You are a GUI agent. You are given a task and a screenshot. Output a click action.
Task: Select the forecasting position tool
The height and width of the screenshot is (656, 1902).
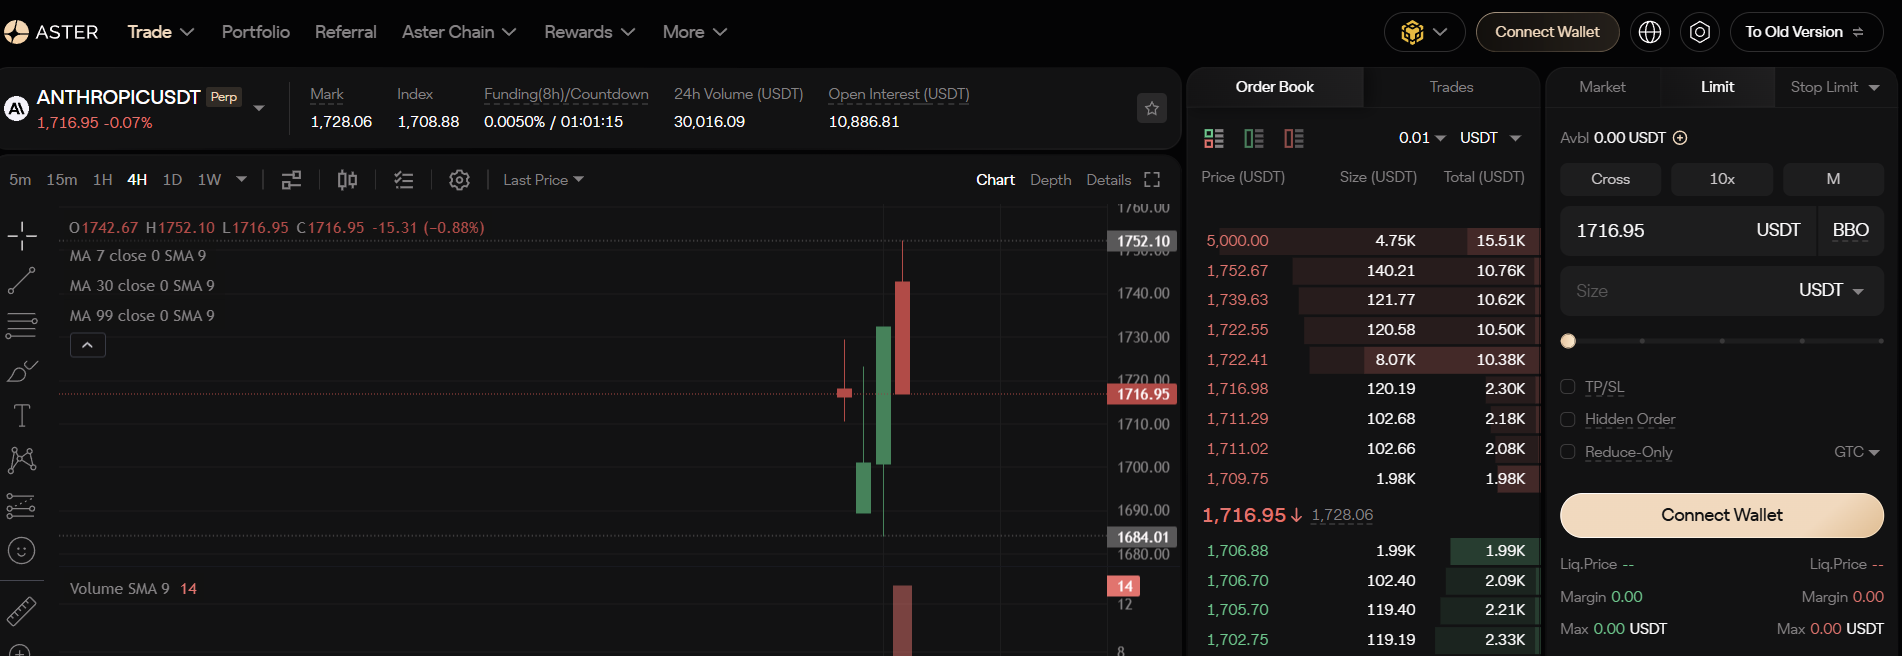pos(22,506)
